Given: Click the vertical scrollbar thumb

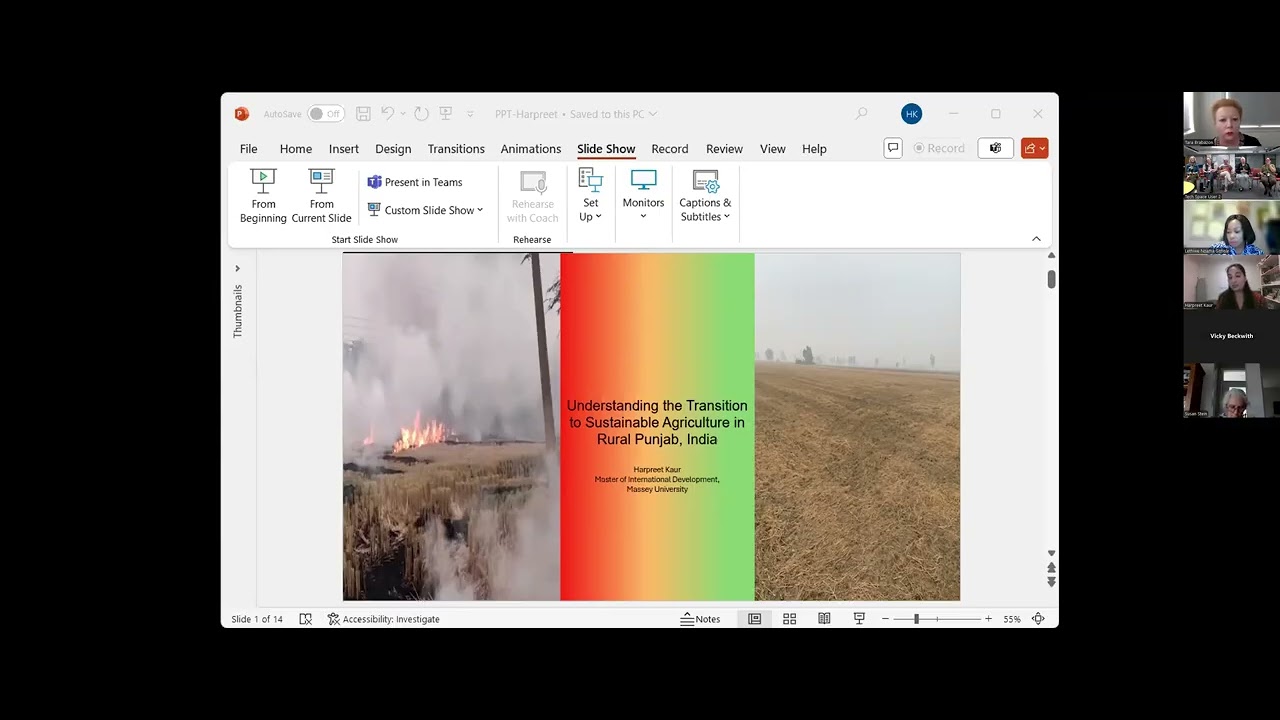Looking at the screenshot, I should (x=1051, y=280).
